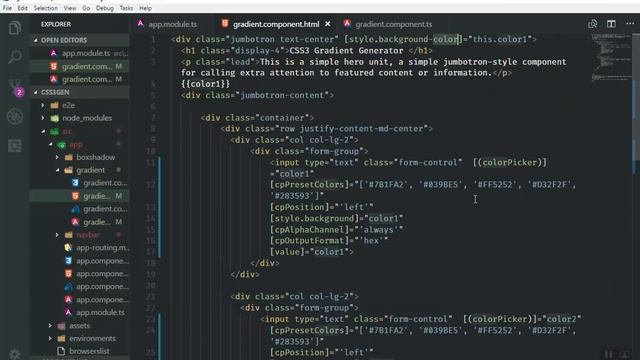The height and width of the screenshot is (360, 640).
Task: Open the View menu
Action: point(70,8)
